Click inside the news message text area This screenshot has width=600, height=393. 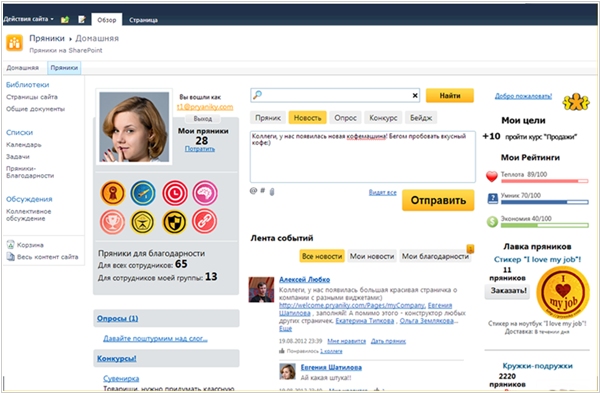click(363, 157)
